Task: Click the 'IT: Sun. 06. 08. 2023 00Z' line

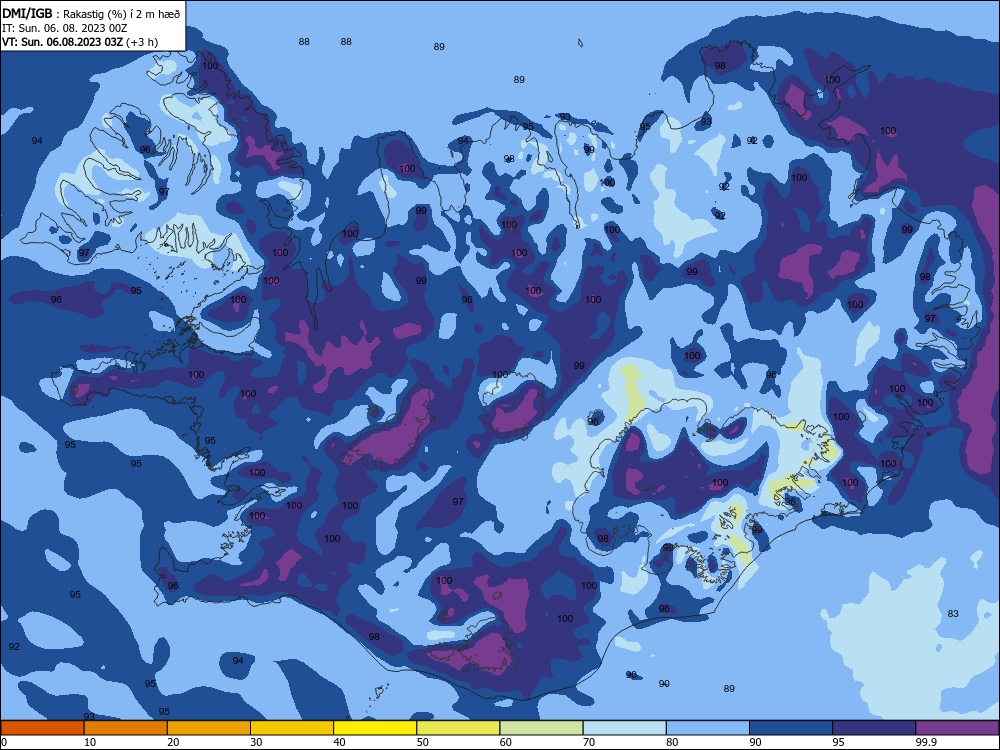Action: (x=64, y=28)
